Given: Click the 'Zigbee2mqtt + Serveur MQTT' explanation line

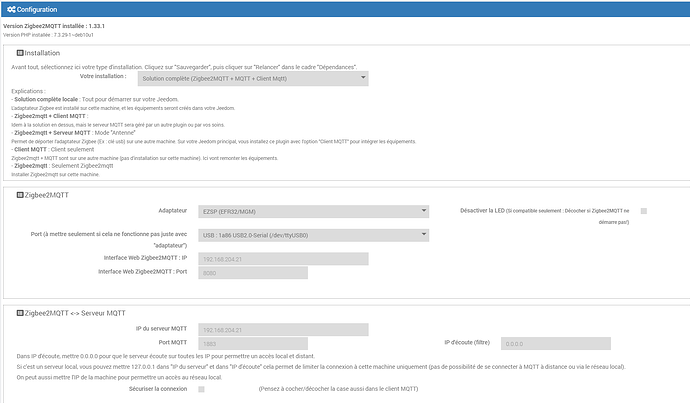Looking at the screenshot, I should pyautogui.click(x=73, y=132).
